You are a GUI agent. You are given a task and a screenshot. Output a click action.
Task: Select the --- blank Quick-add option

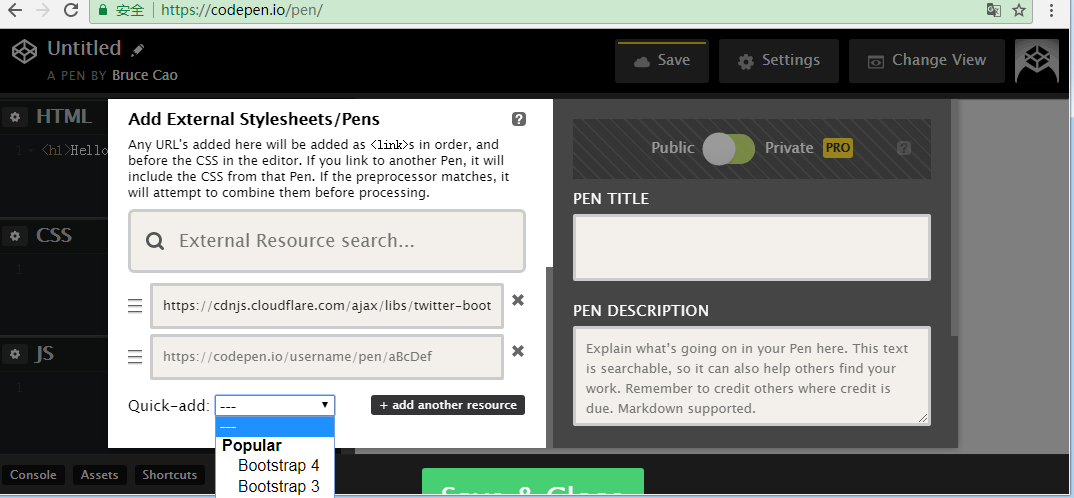[275, 426]
